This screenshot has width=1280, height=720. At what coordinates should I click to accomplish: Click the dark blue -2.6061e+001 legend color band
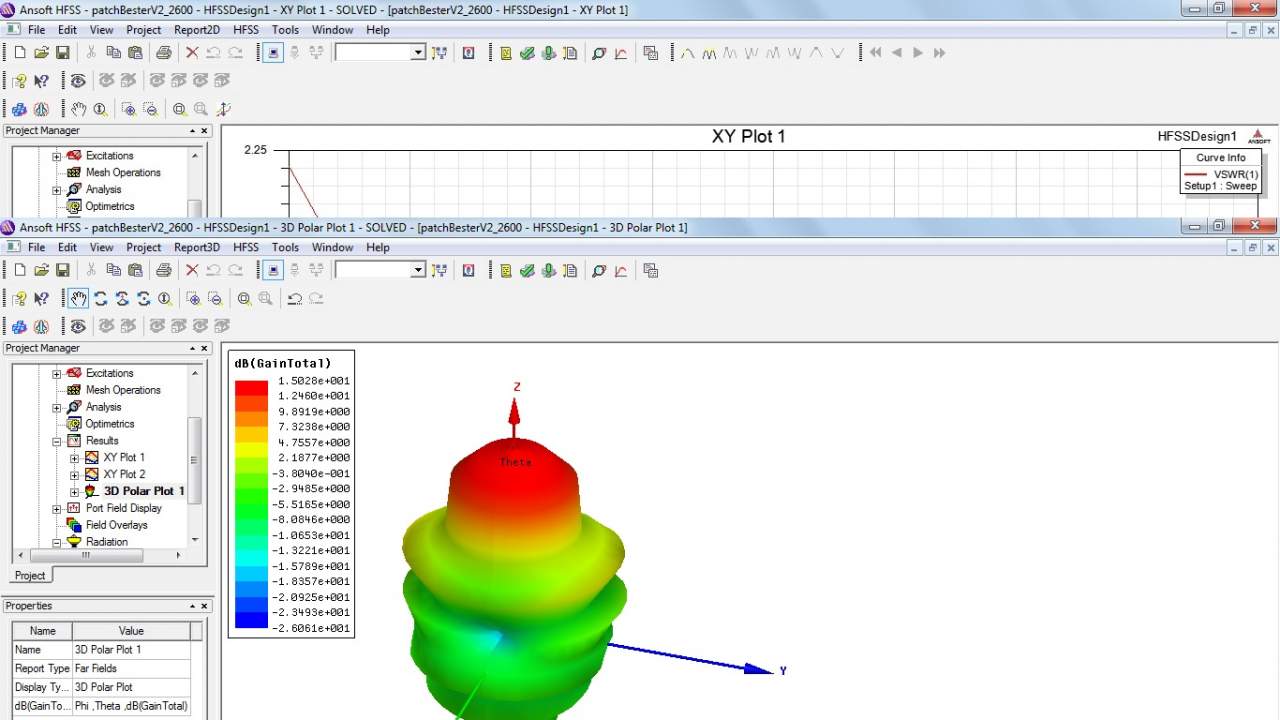(251, 621)
